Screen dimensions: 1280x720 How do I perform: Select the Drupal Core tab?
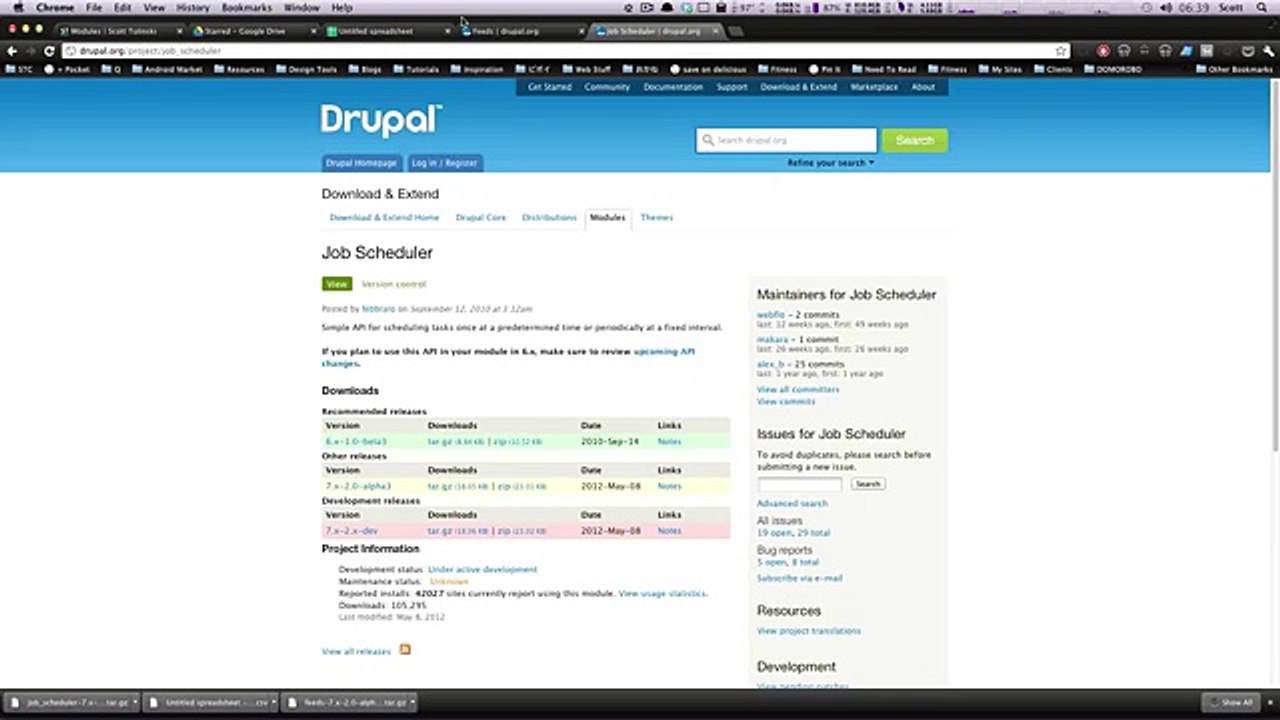[x=481, y=217]
